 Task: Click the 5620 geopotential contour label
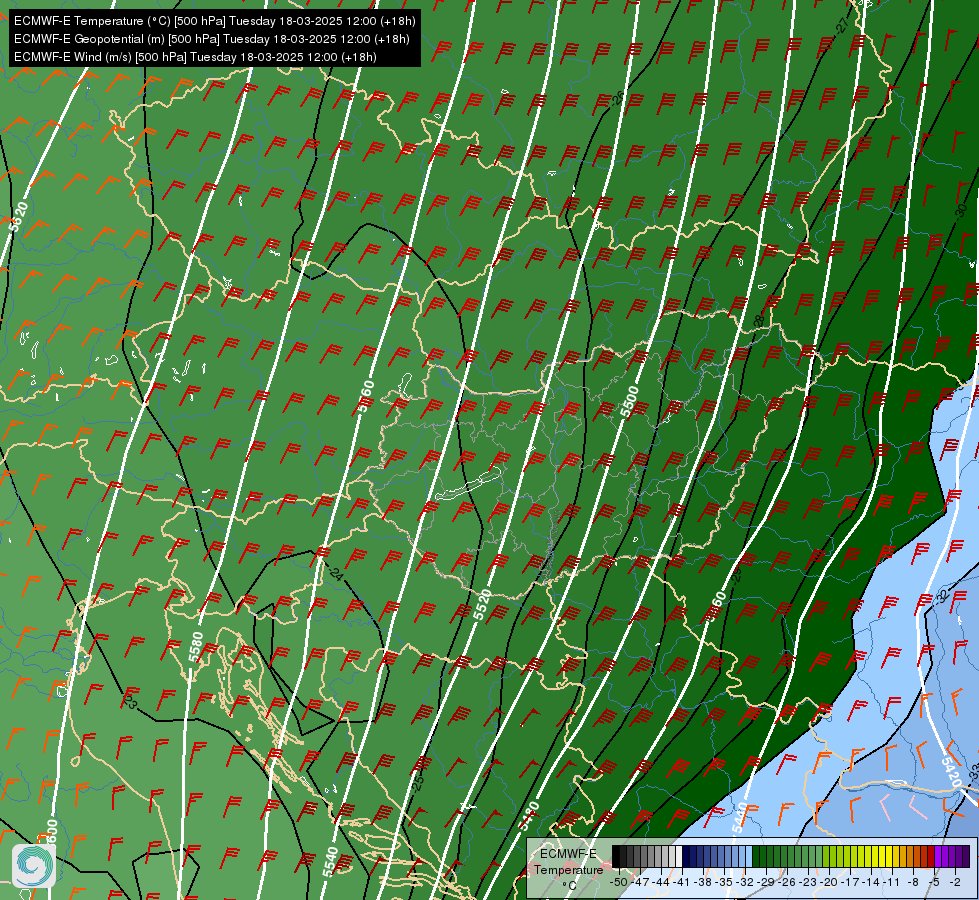point(19,216)
